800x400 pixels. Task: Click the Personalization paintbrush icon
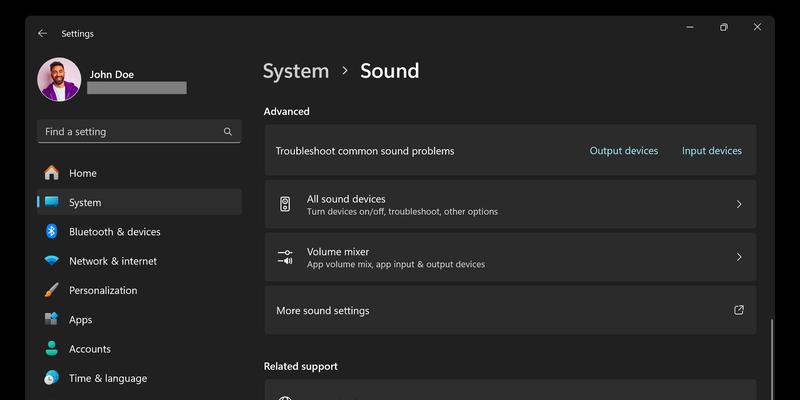click(x=52, y=290)
